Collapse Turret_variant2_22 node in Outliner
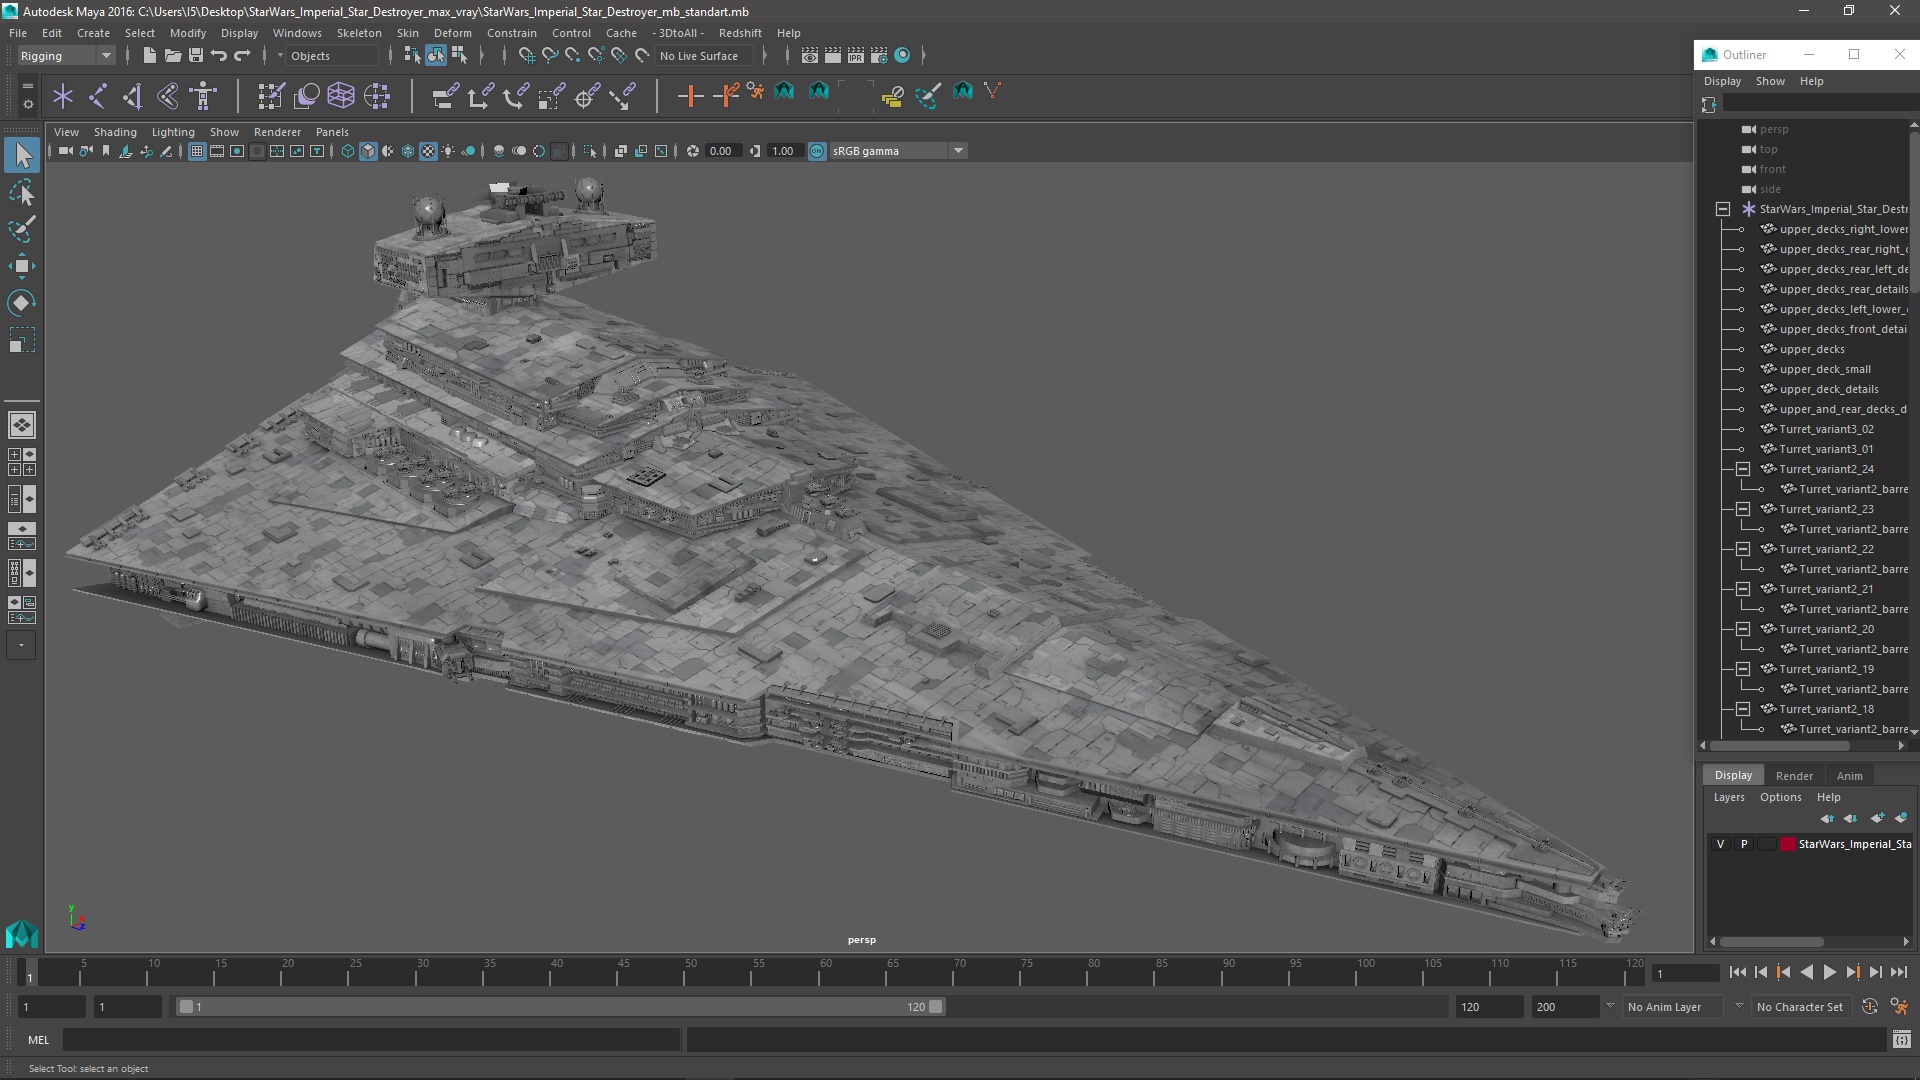This screenshot has height=1080, width=1920. (x=1743, y=549)
